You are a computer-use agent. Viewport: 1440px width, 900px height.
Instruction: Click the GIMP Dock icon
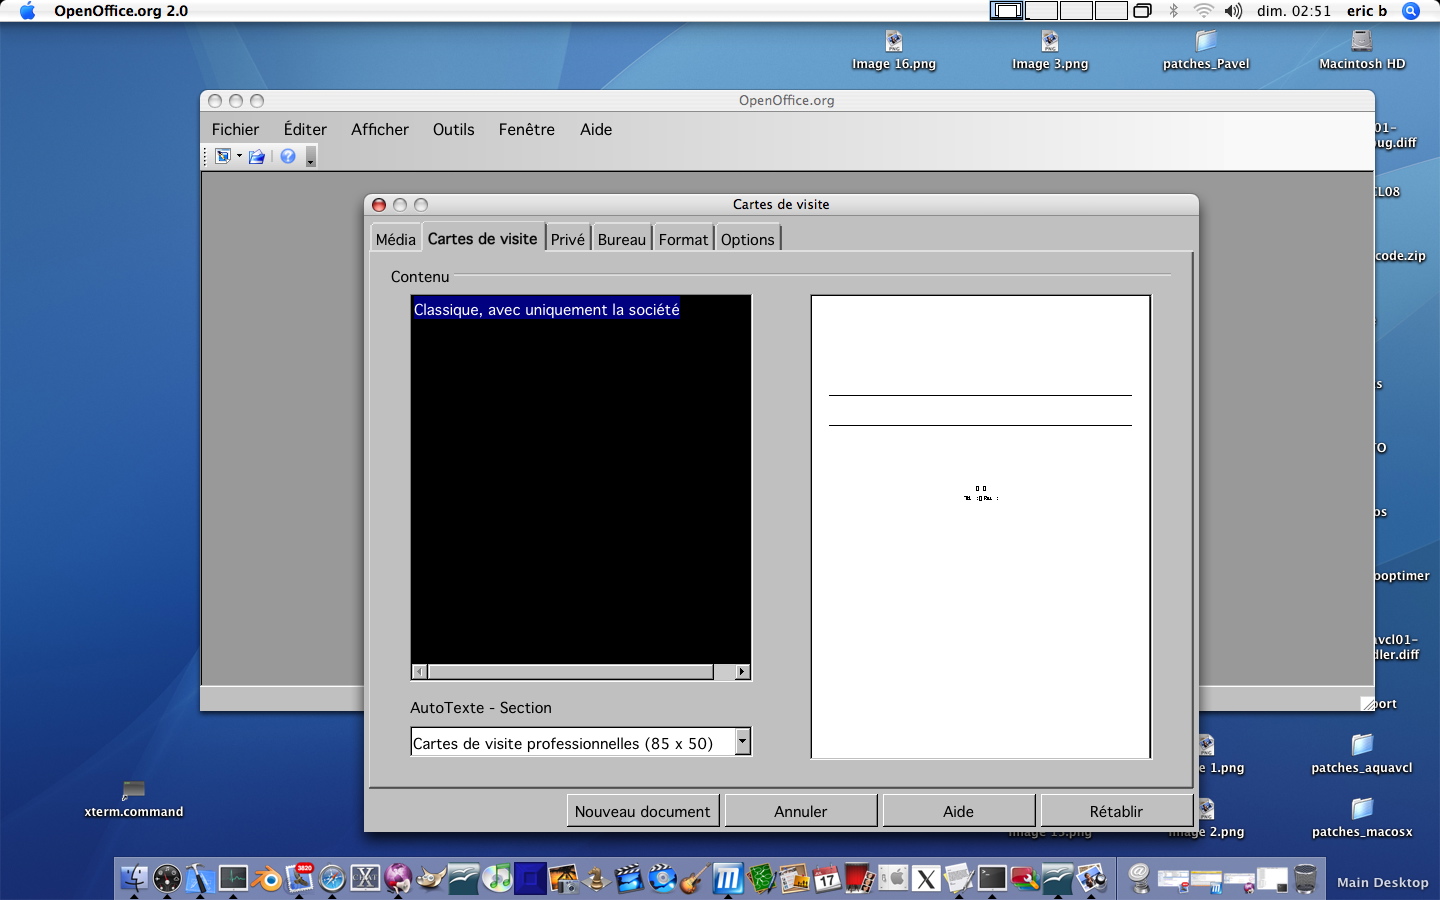pyautogui.click(x=431, y=878)
